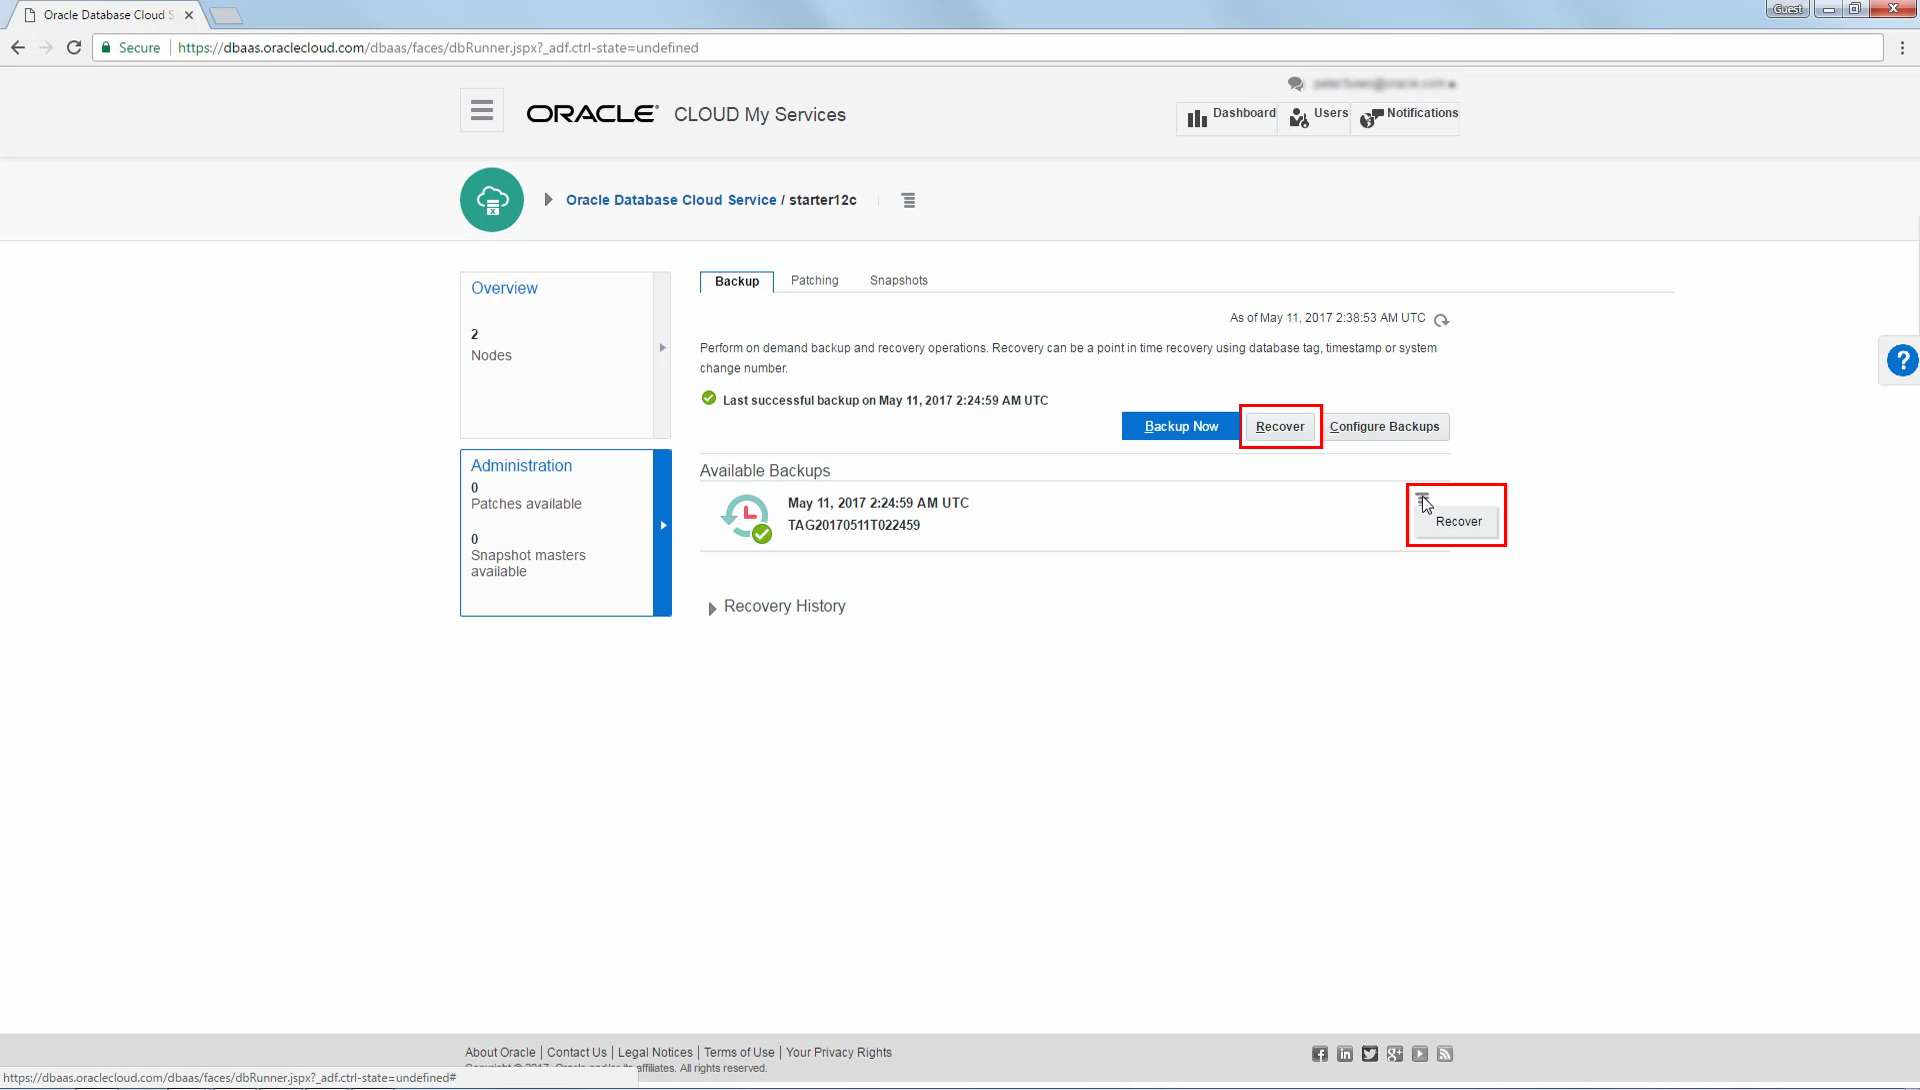
Task: Refresh the page timestamp
Action: (1441, 320)
